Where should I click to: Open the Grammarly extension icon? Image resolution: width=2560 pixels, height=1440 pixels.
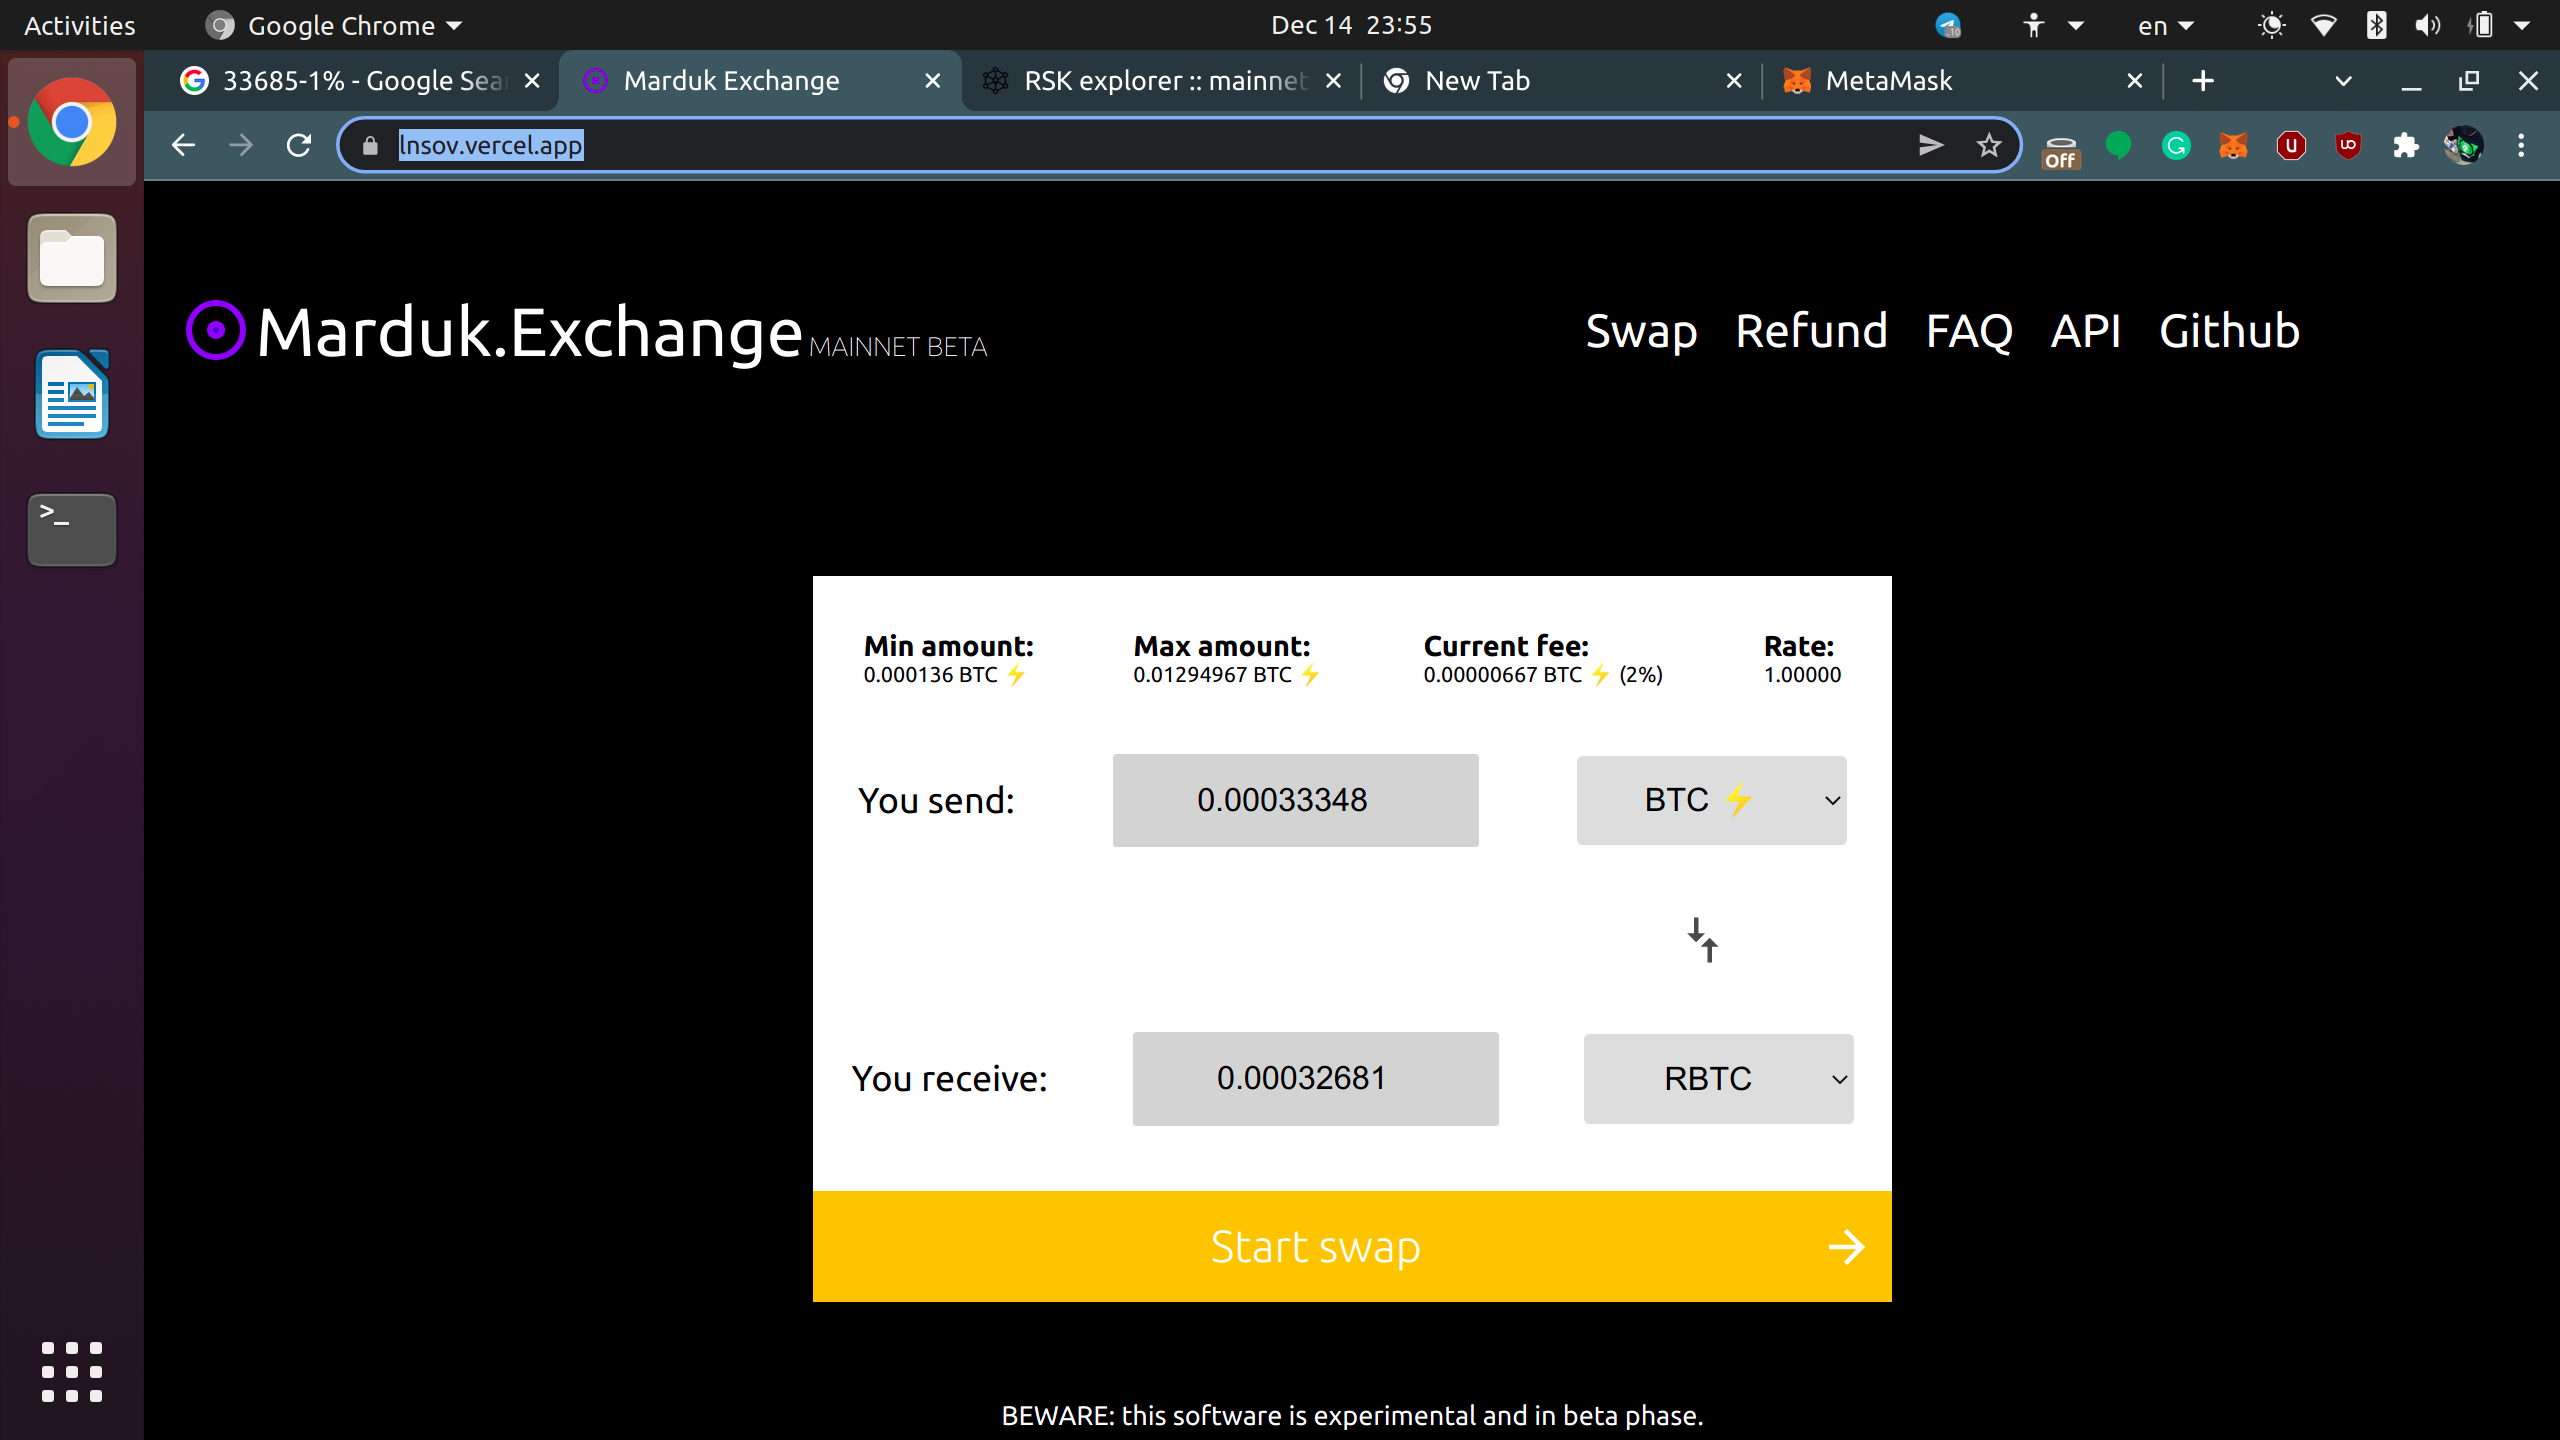[2176, 146]
